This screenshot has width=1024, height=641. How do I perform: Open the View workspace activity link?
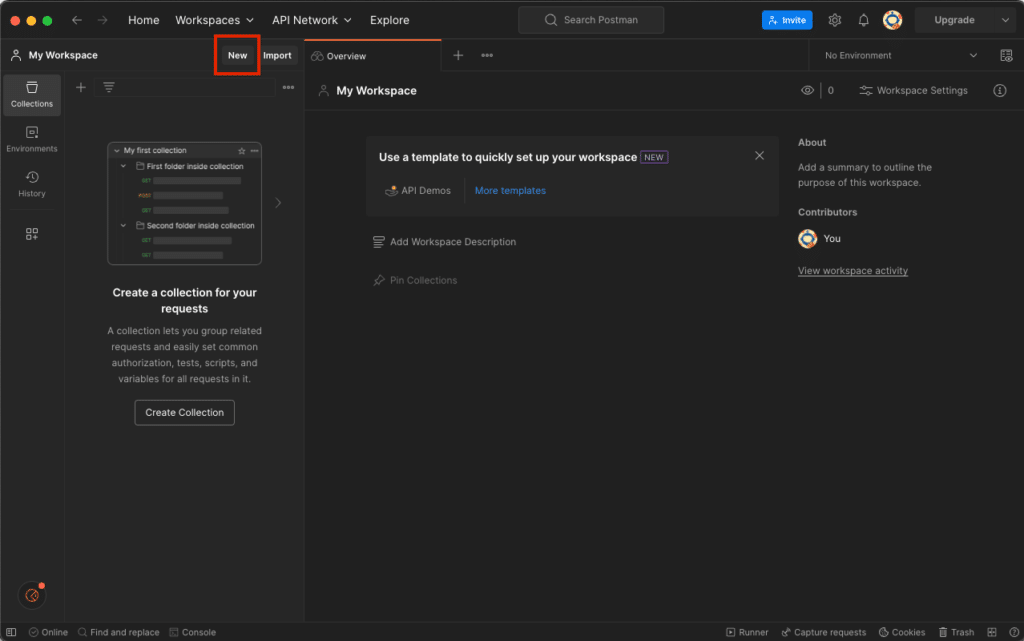click(853, 271)
